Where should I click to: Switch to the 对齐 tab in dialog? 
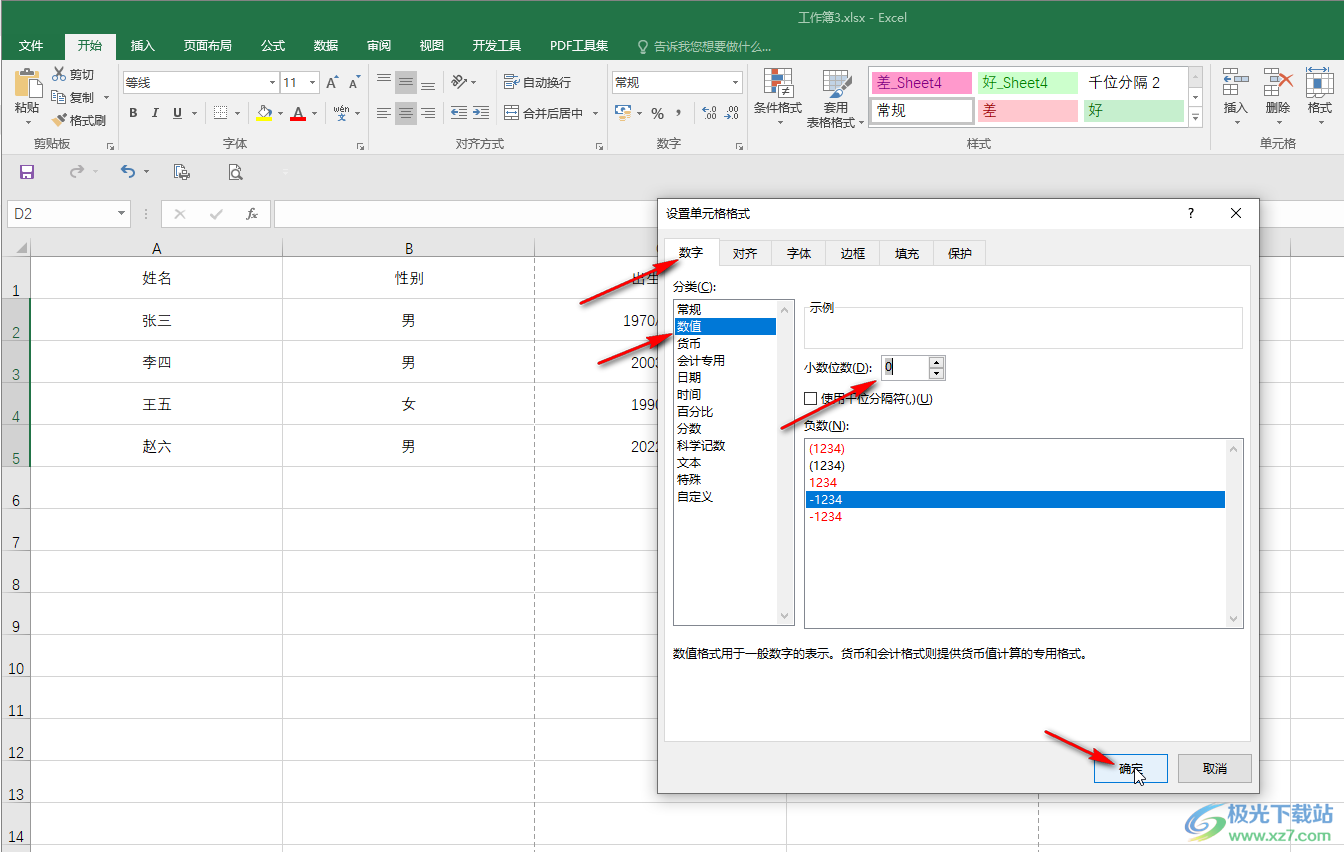(x=745, y=254)
